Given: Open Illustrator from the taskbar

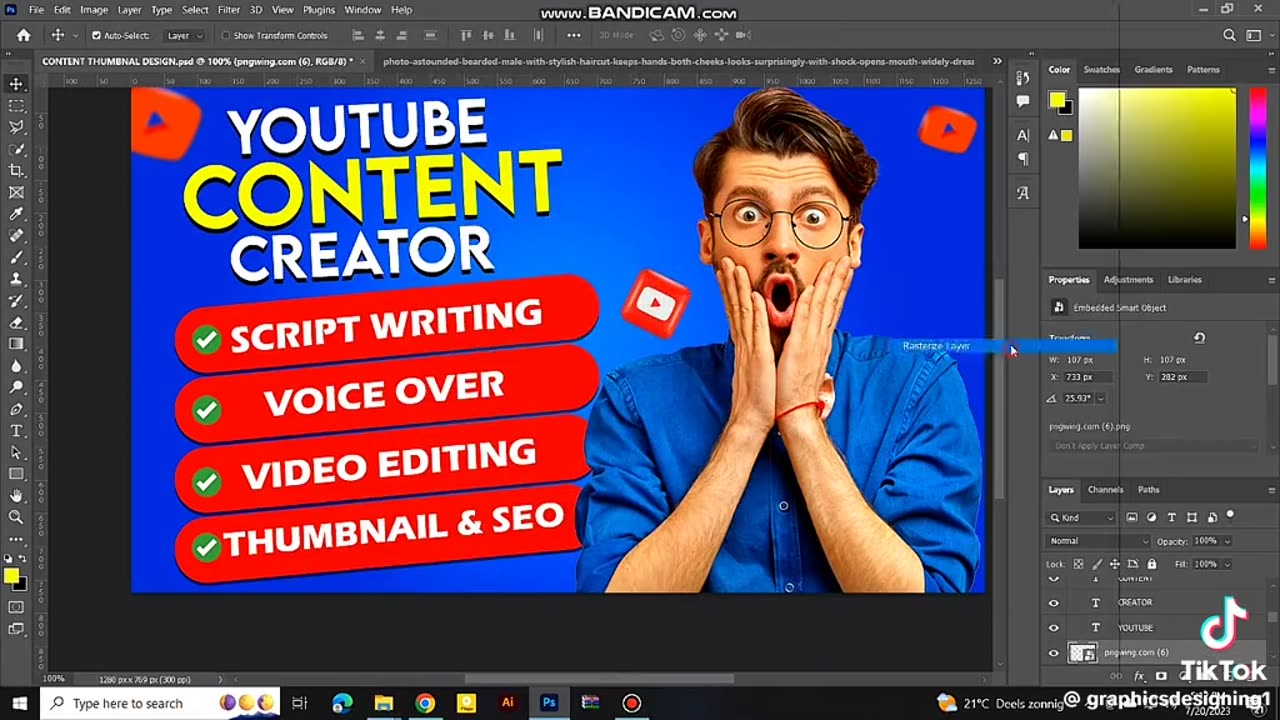Looking at the screenshot, I should coord(507,703).
